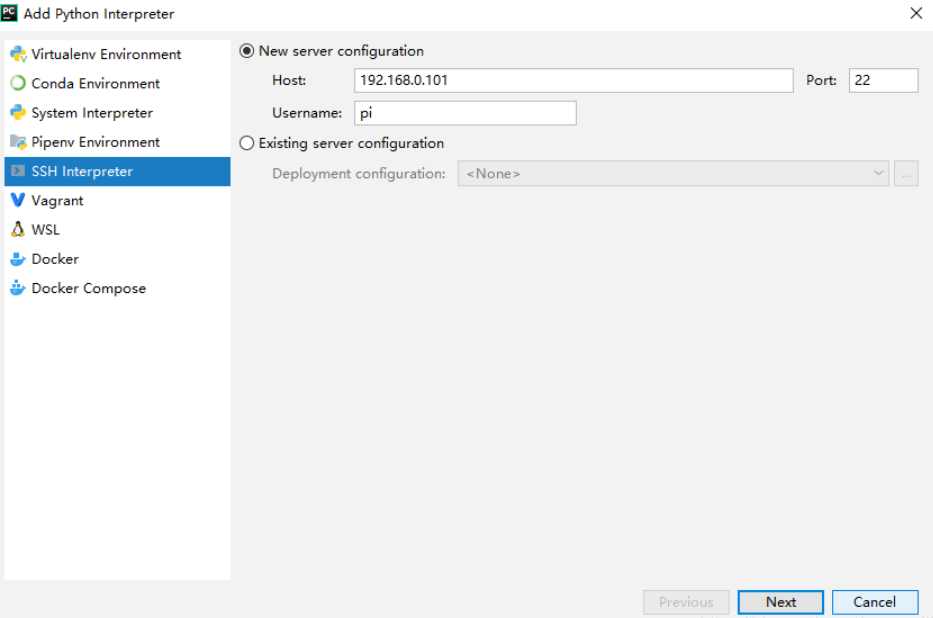This screenshot has height=618, width=933.
Task: Click the PyCharm logo in title bar
Action: (9, 12)
